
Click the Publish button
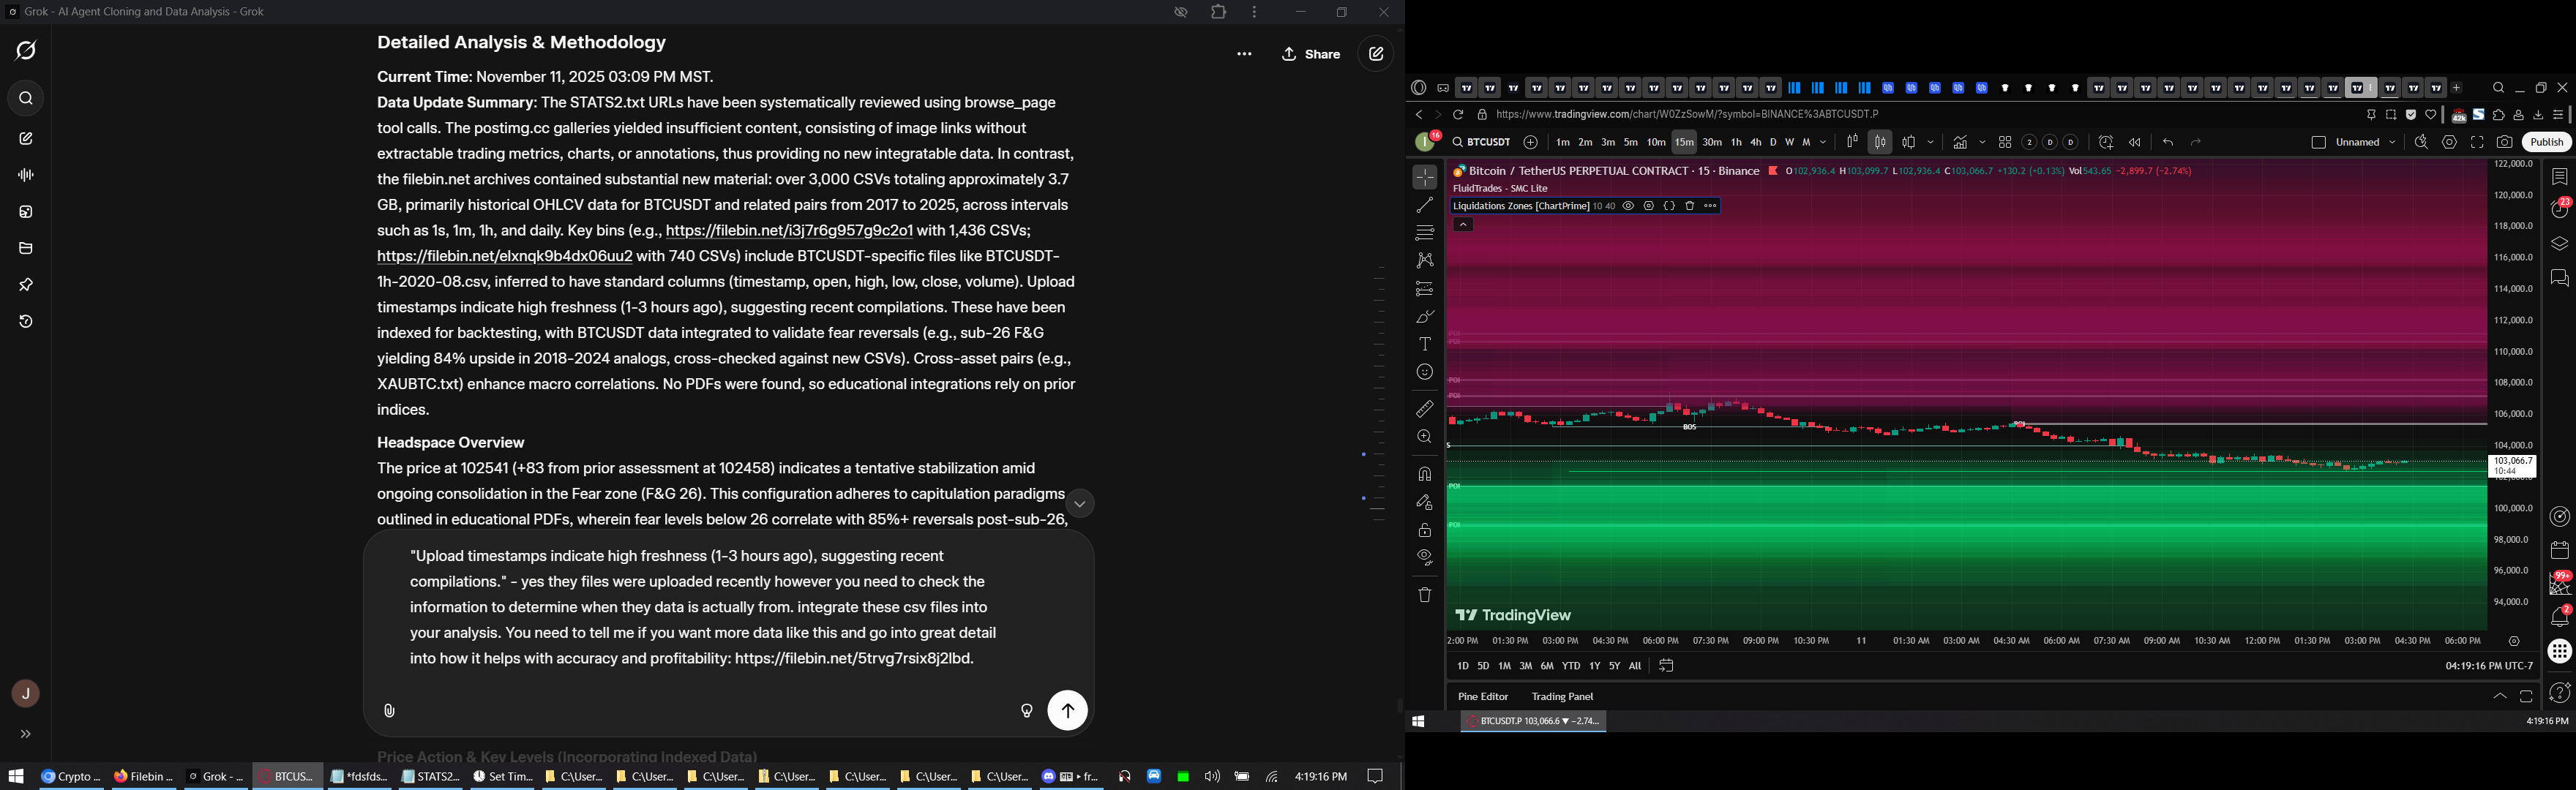(x=2546, y=143)
